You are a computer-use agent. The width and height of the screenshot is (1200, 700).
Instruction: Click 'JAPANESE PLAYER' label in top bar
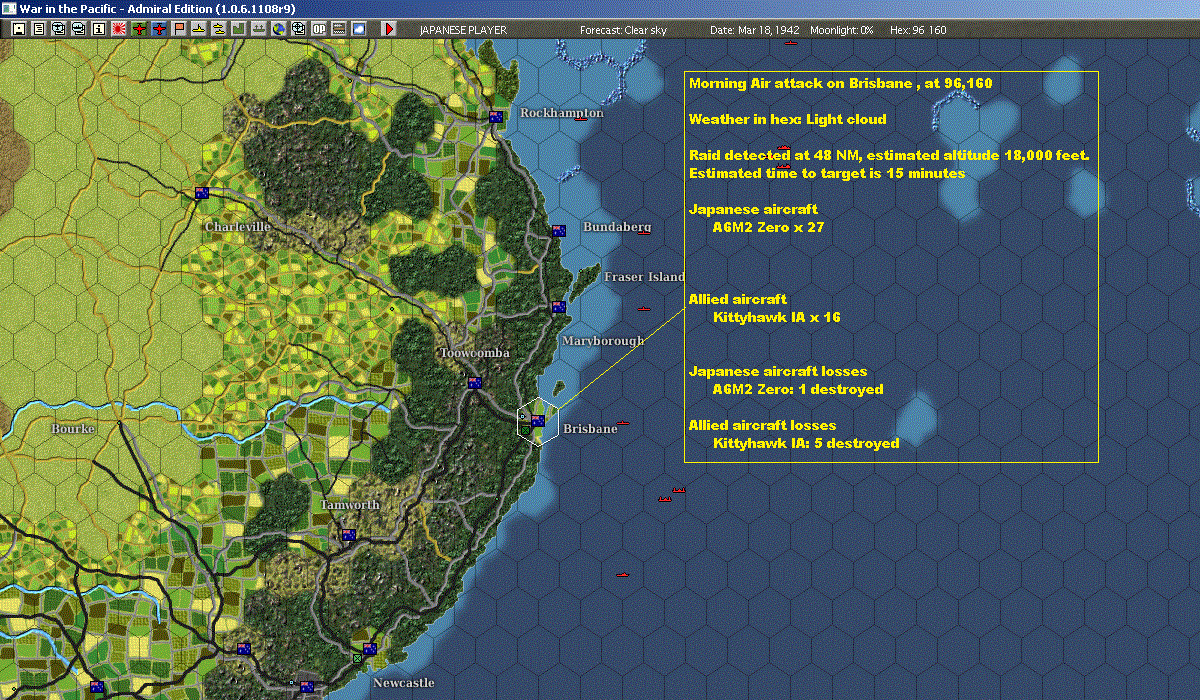coord(463,30)
